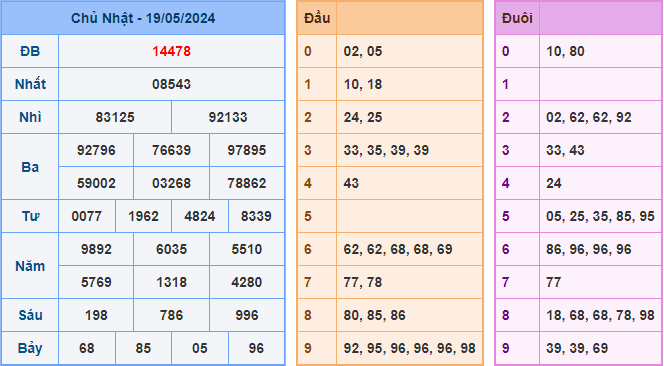The image size is (664, 366).
Task: Click fourth prize number 8339
Action: coord(256,216)
